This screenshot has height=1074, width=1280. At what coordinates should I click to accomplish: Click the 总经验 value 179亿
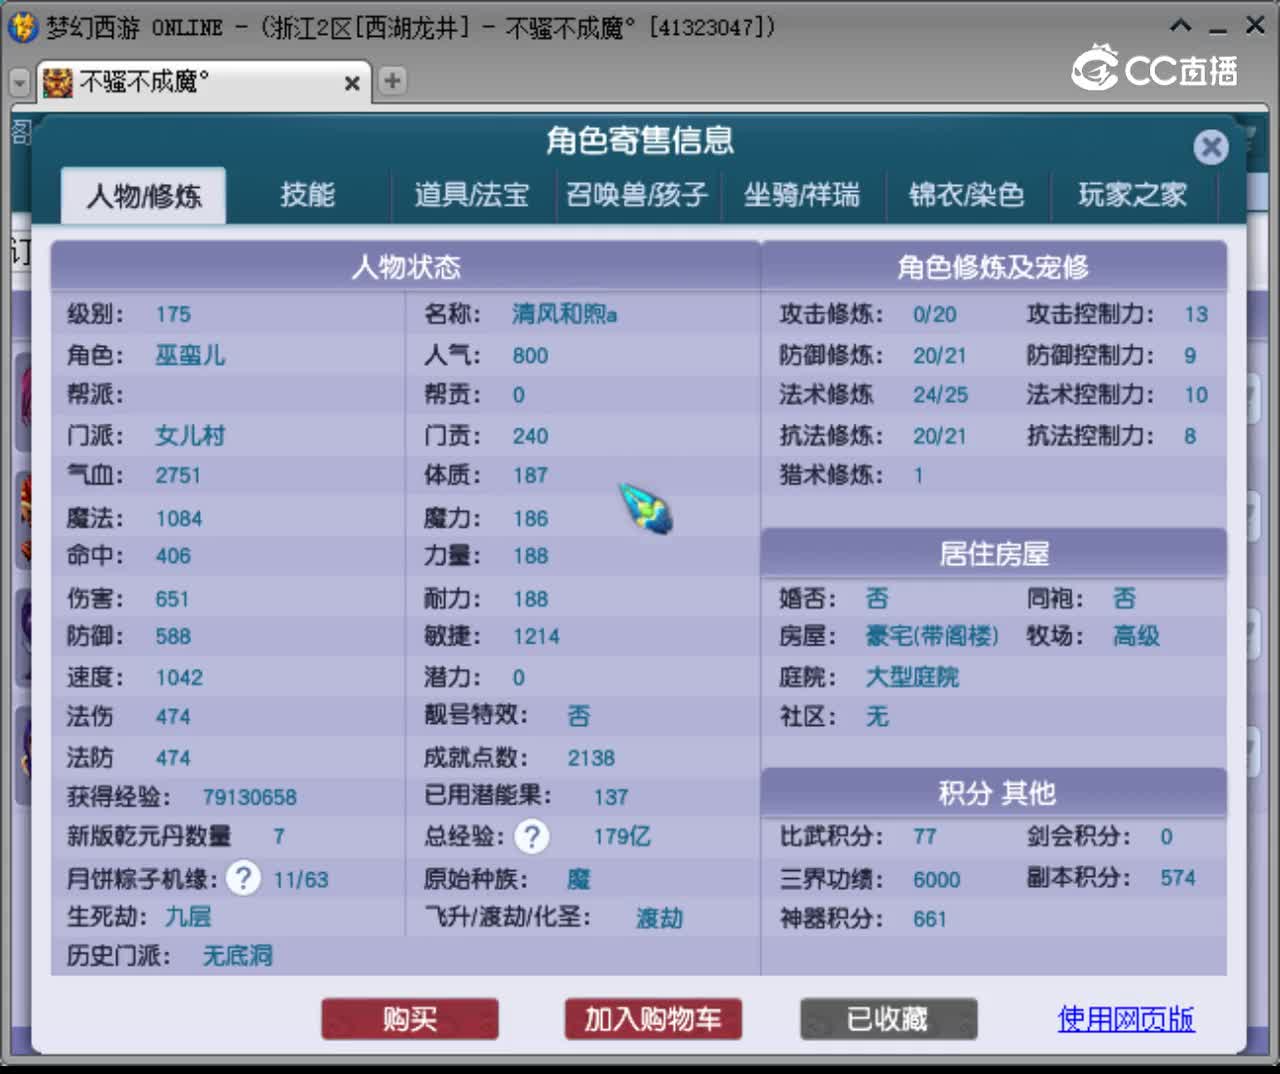point(622,836)
